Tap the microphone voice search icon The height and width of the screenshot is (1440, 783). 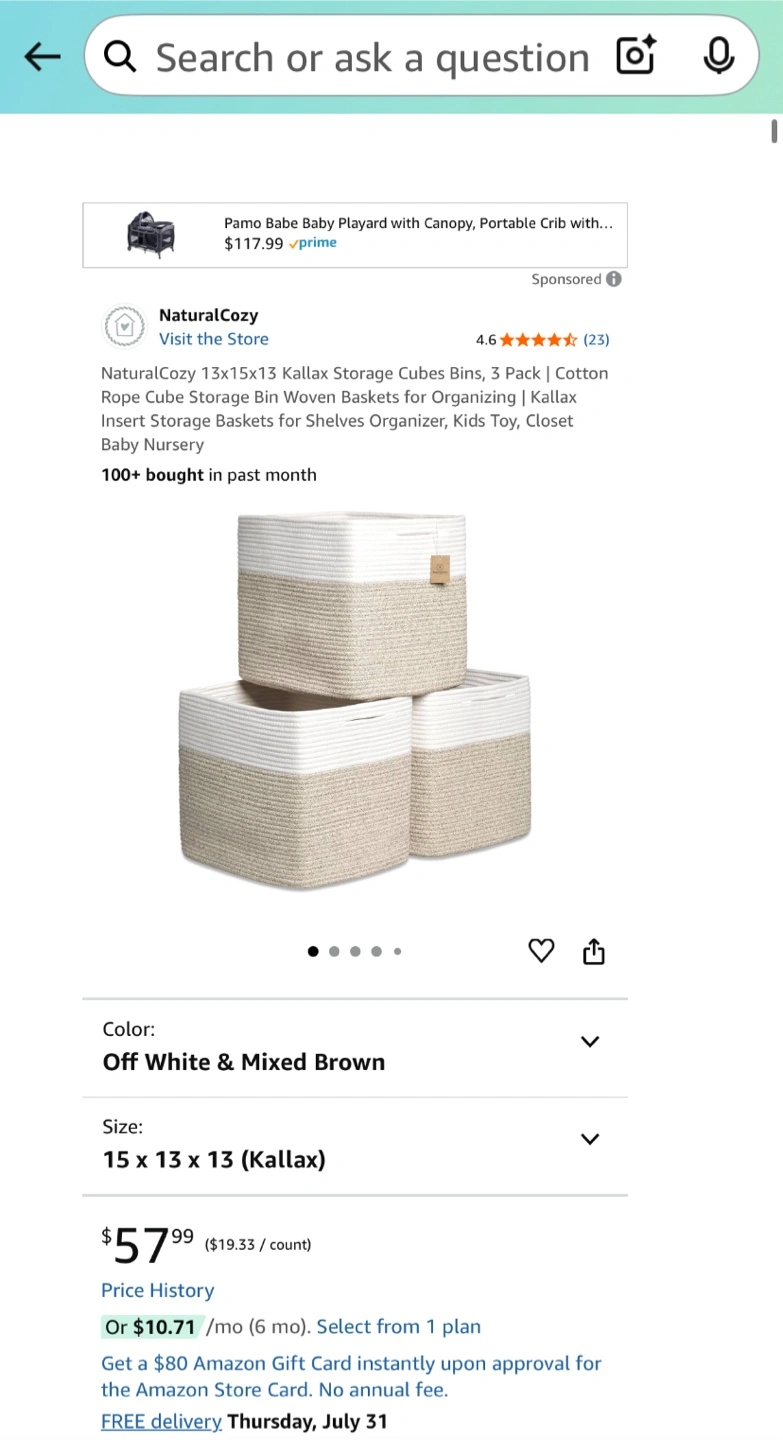[x=718, y=56]
